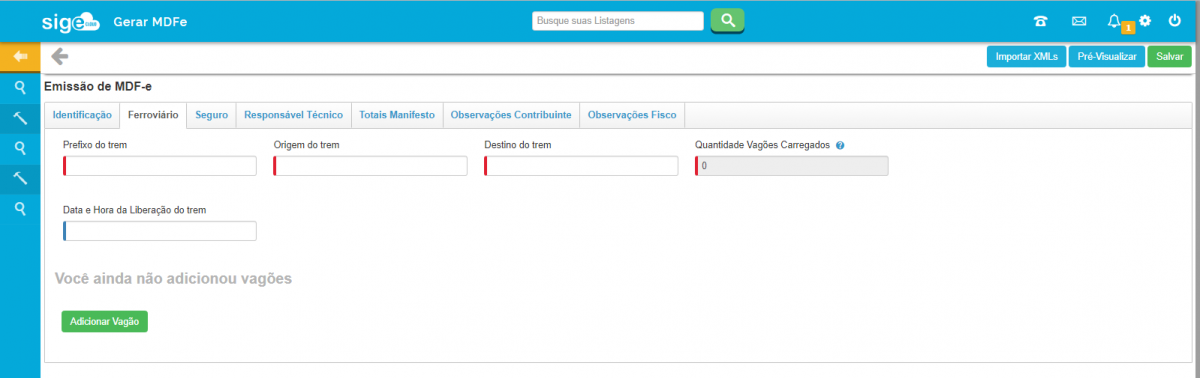Click the green search magnifier button
This screenshot has height=378, width=1200.
727,20
